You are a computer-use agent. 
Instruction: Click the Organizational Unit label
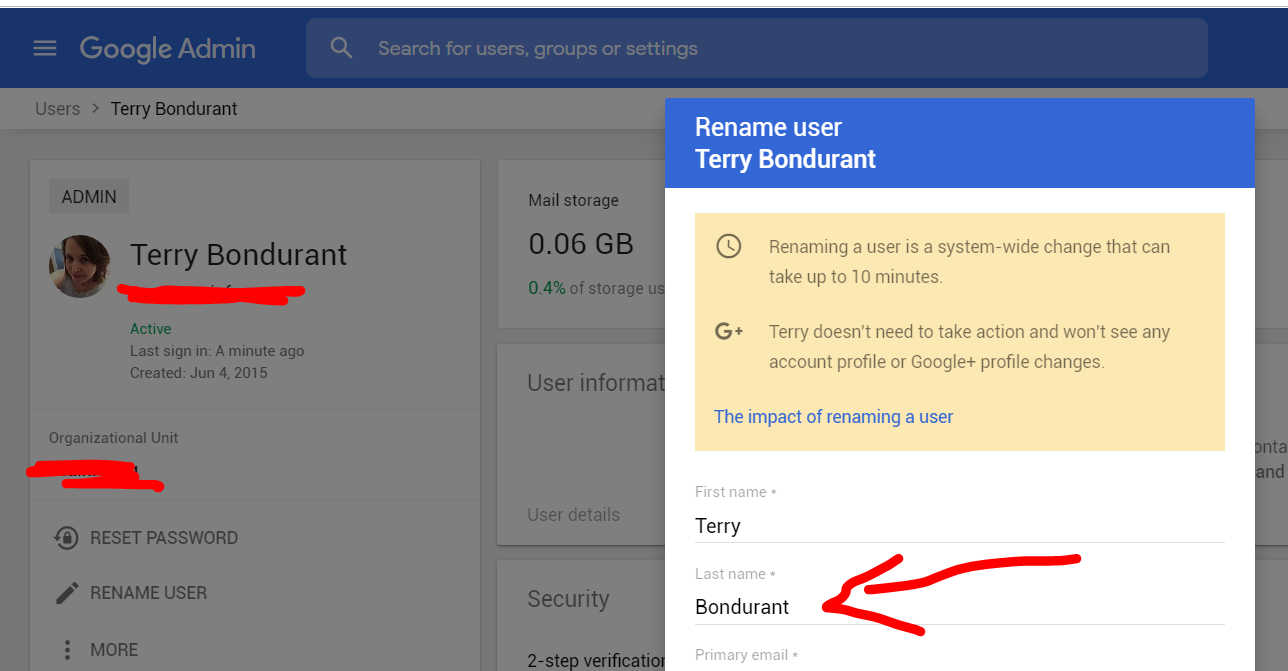click(114, 438)
